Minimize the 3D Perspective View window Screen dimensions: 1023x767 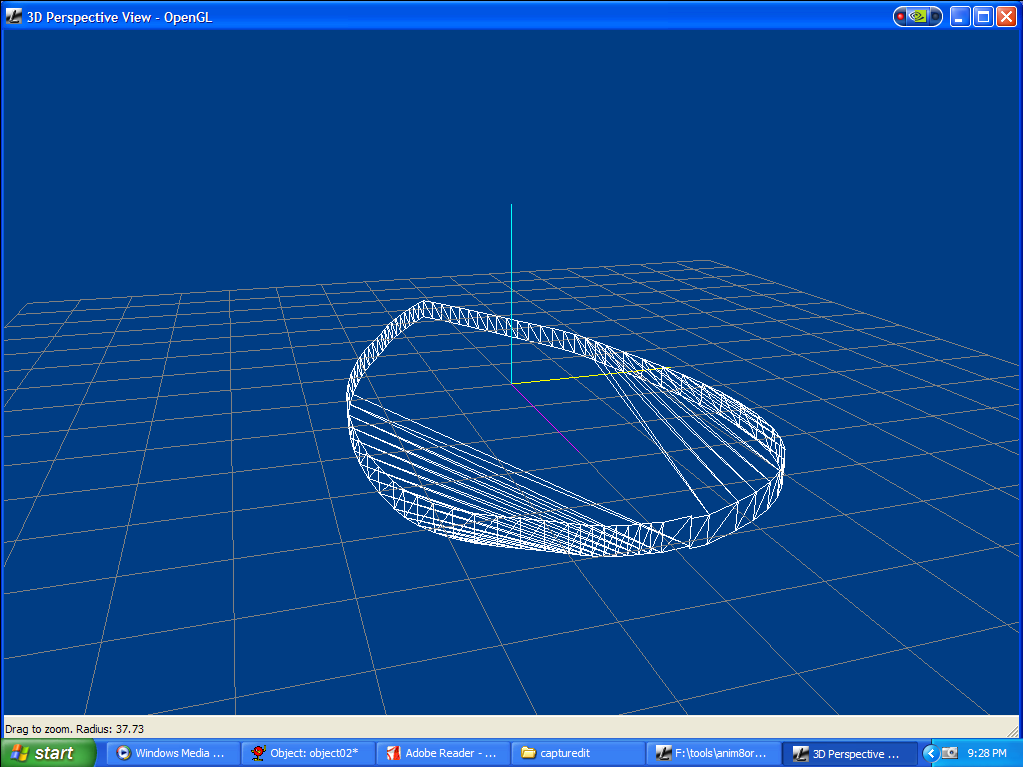[958, 16]
